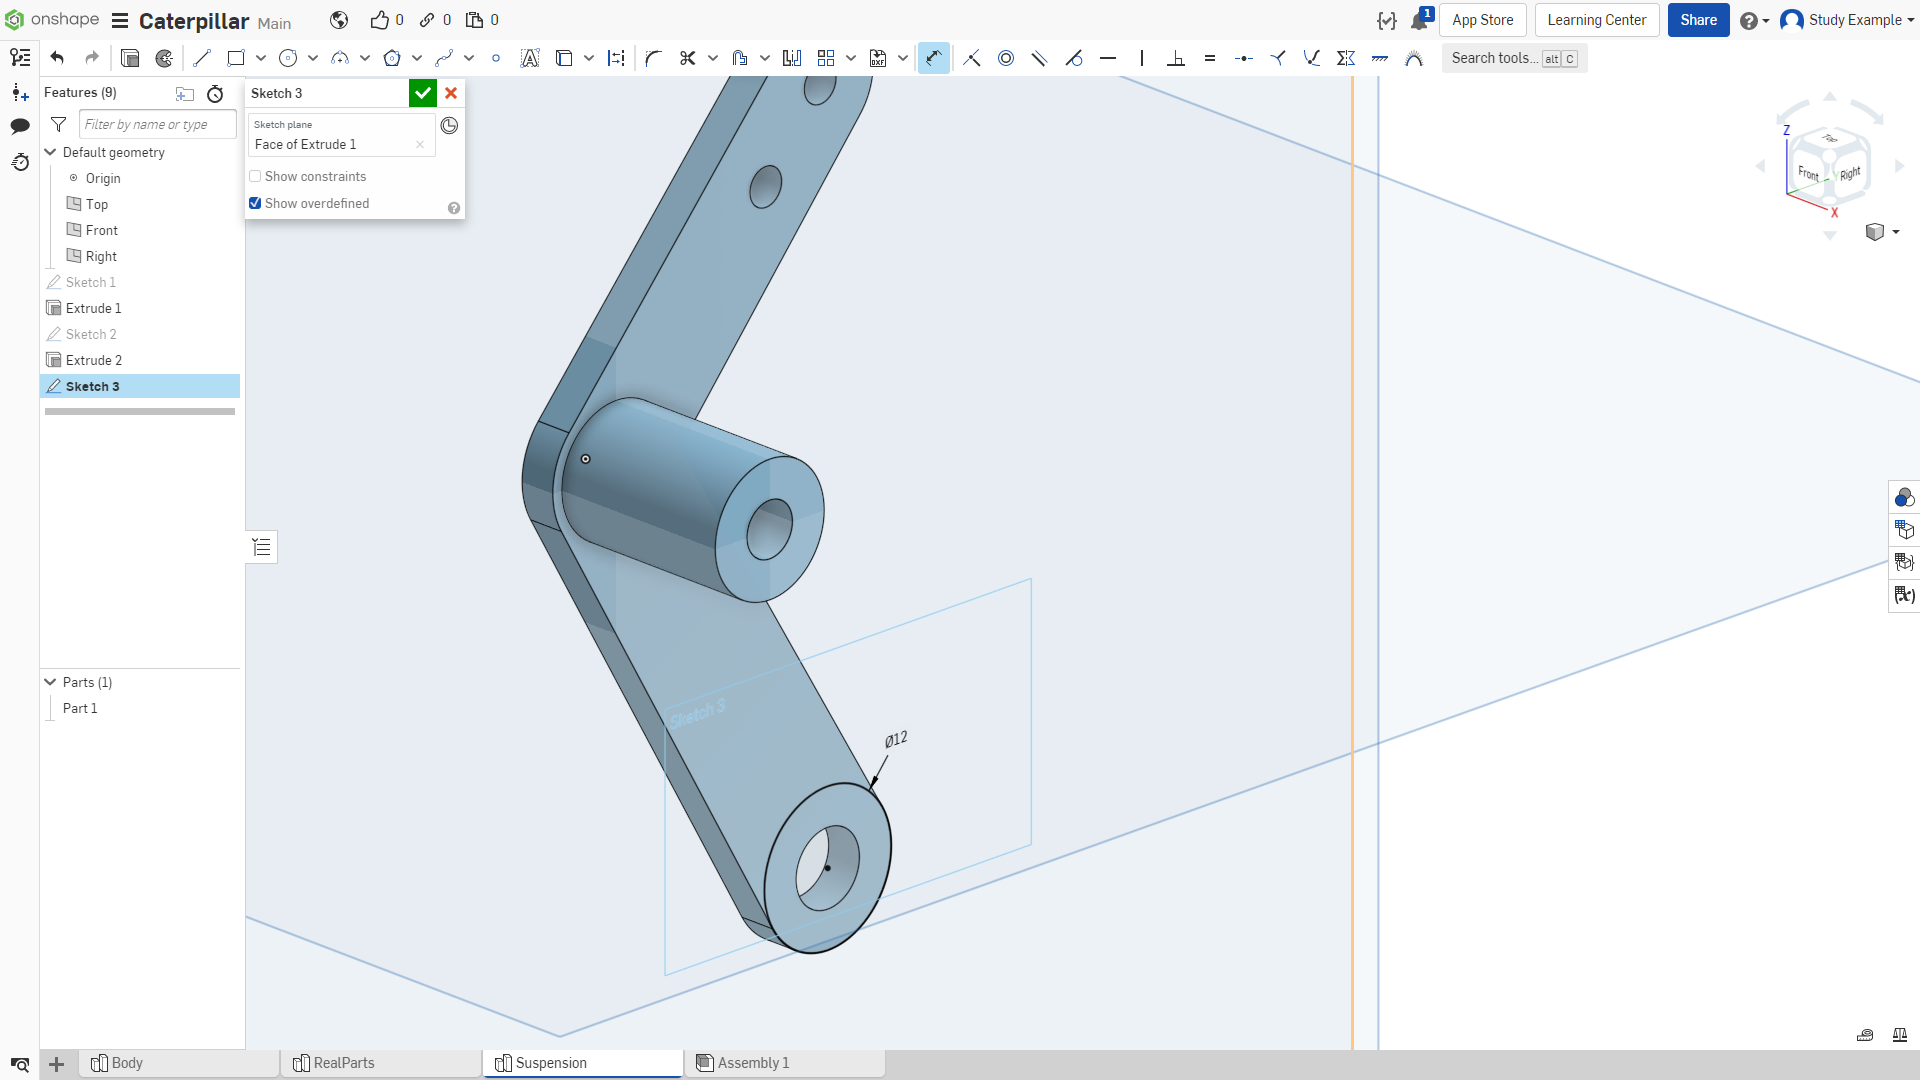Image resolution: width=1920 pixels, height=1080 pixels.
Task: Select Extrude 2 in the feature list
Action: coord(140,360)
